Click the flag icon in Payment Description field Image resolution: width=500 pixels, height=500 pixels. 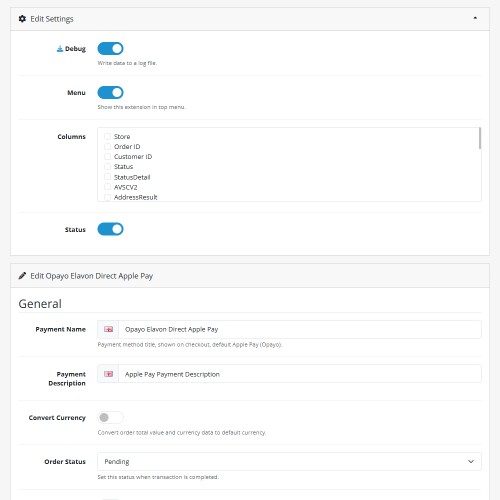(x=108, y=374)
